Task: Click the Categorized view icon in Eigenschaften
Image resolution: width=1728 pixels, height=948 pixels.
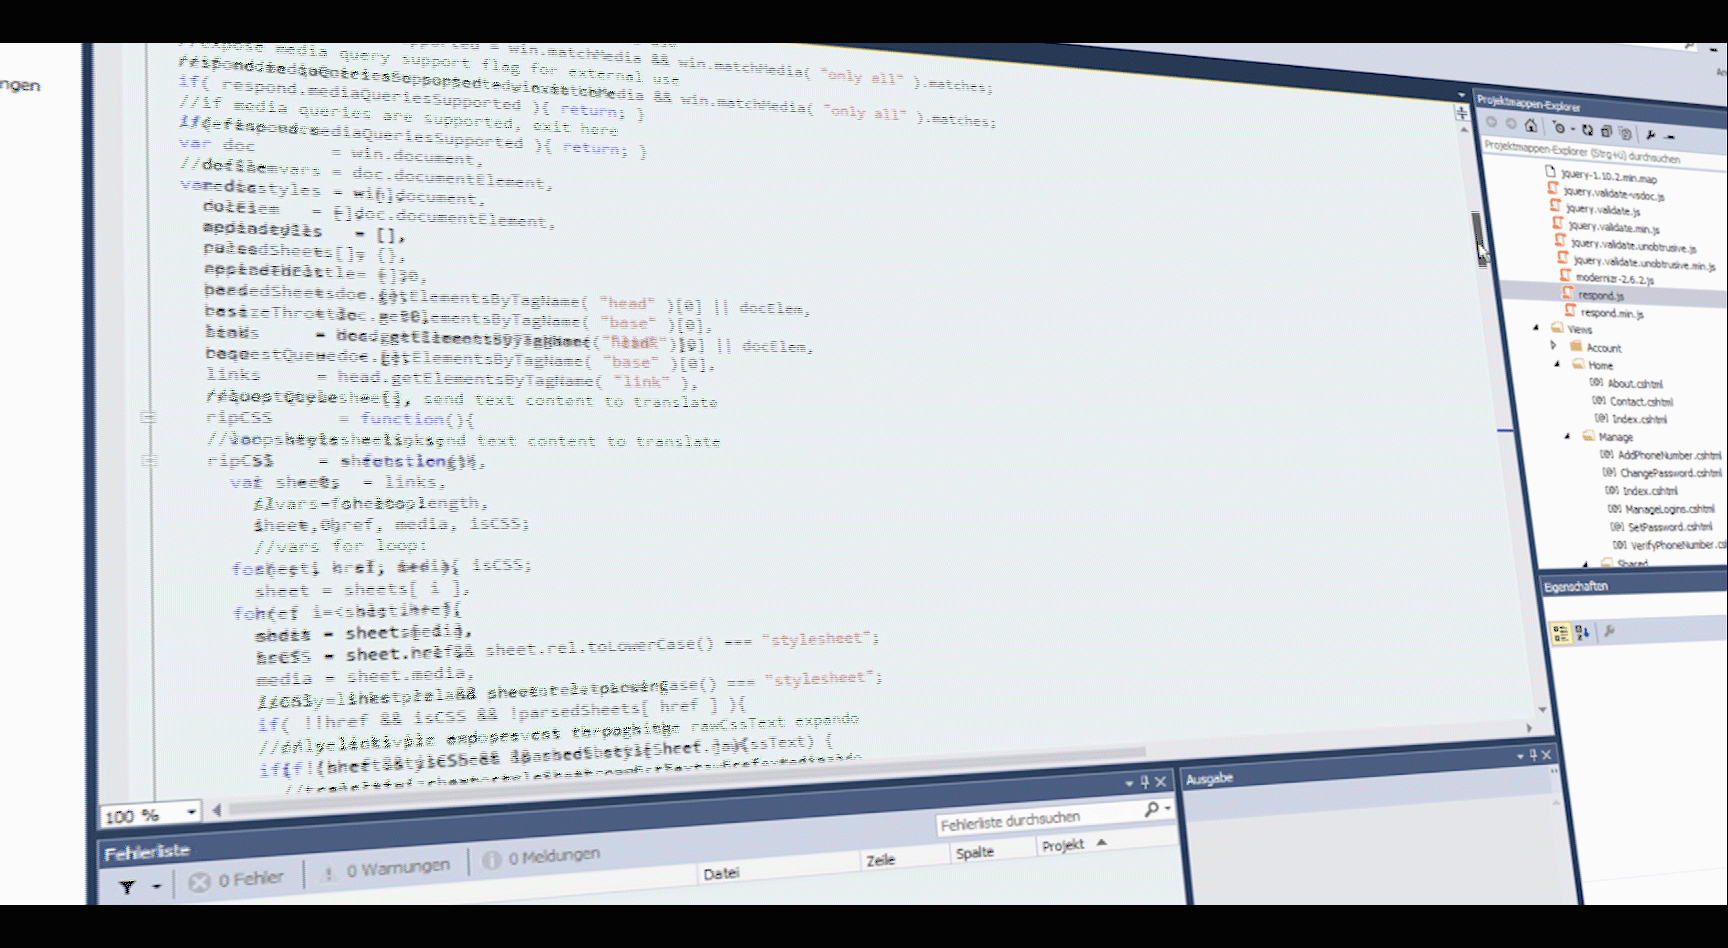Action: pos(1560,633)
